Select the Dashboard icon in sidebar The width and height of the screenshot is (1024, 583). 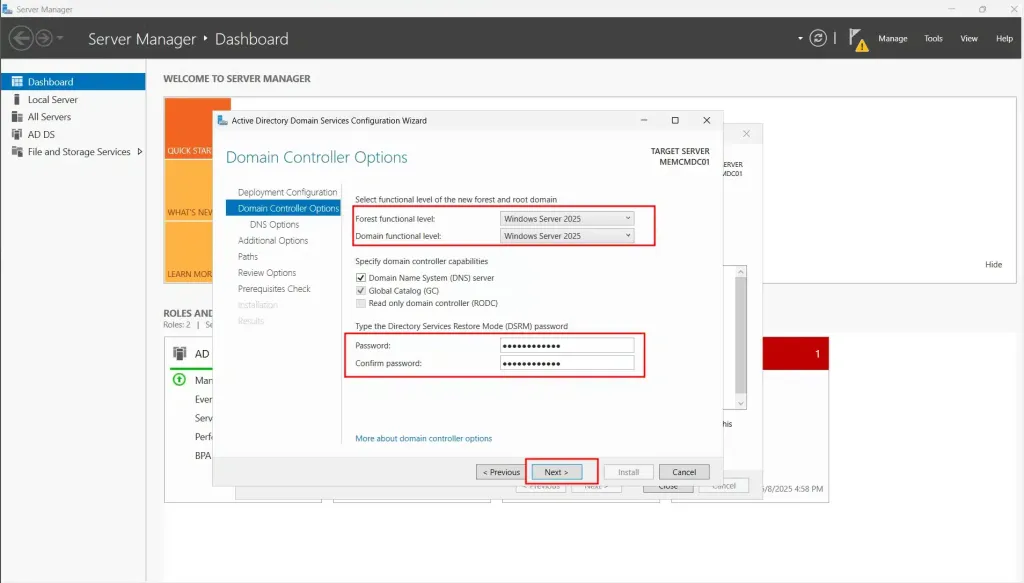[17, 82]
